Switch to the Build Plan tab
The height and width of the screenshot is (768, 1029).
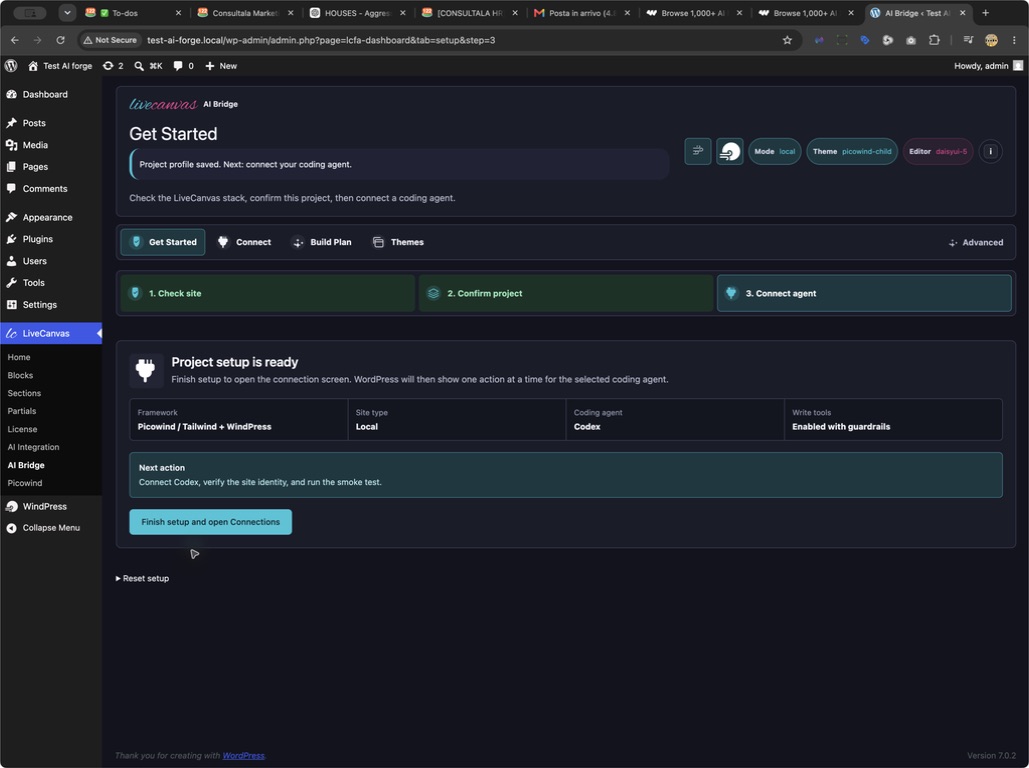coord(322,242)
